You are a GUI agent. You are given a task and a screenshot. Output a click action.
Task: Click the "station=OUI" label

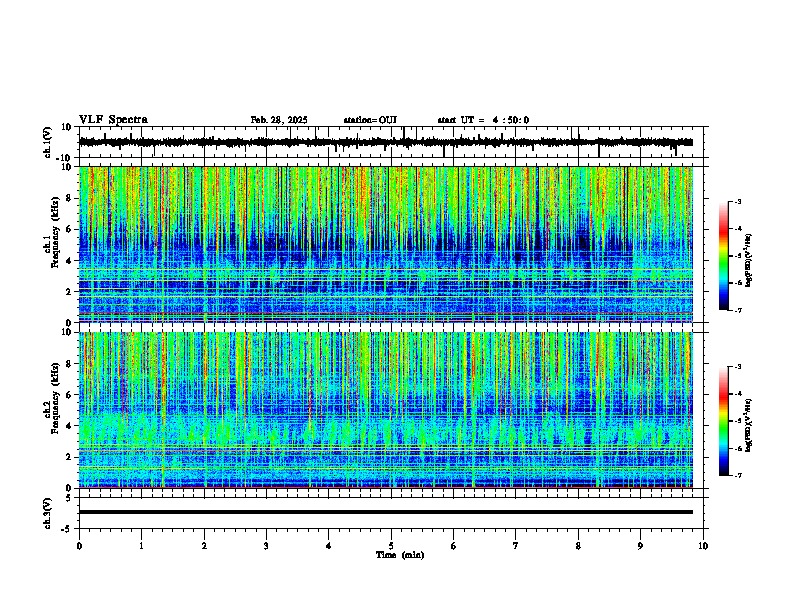click(370, 120)
